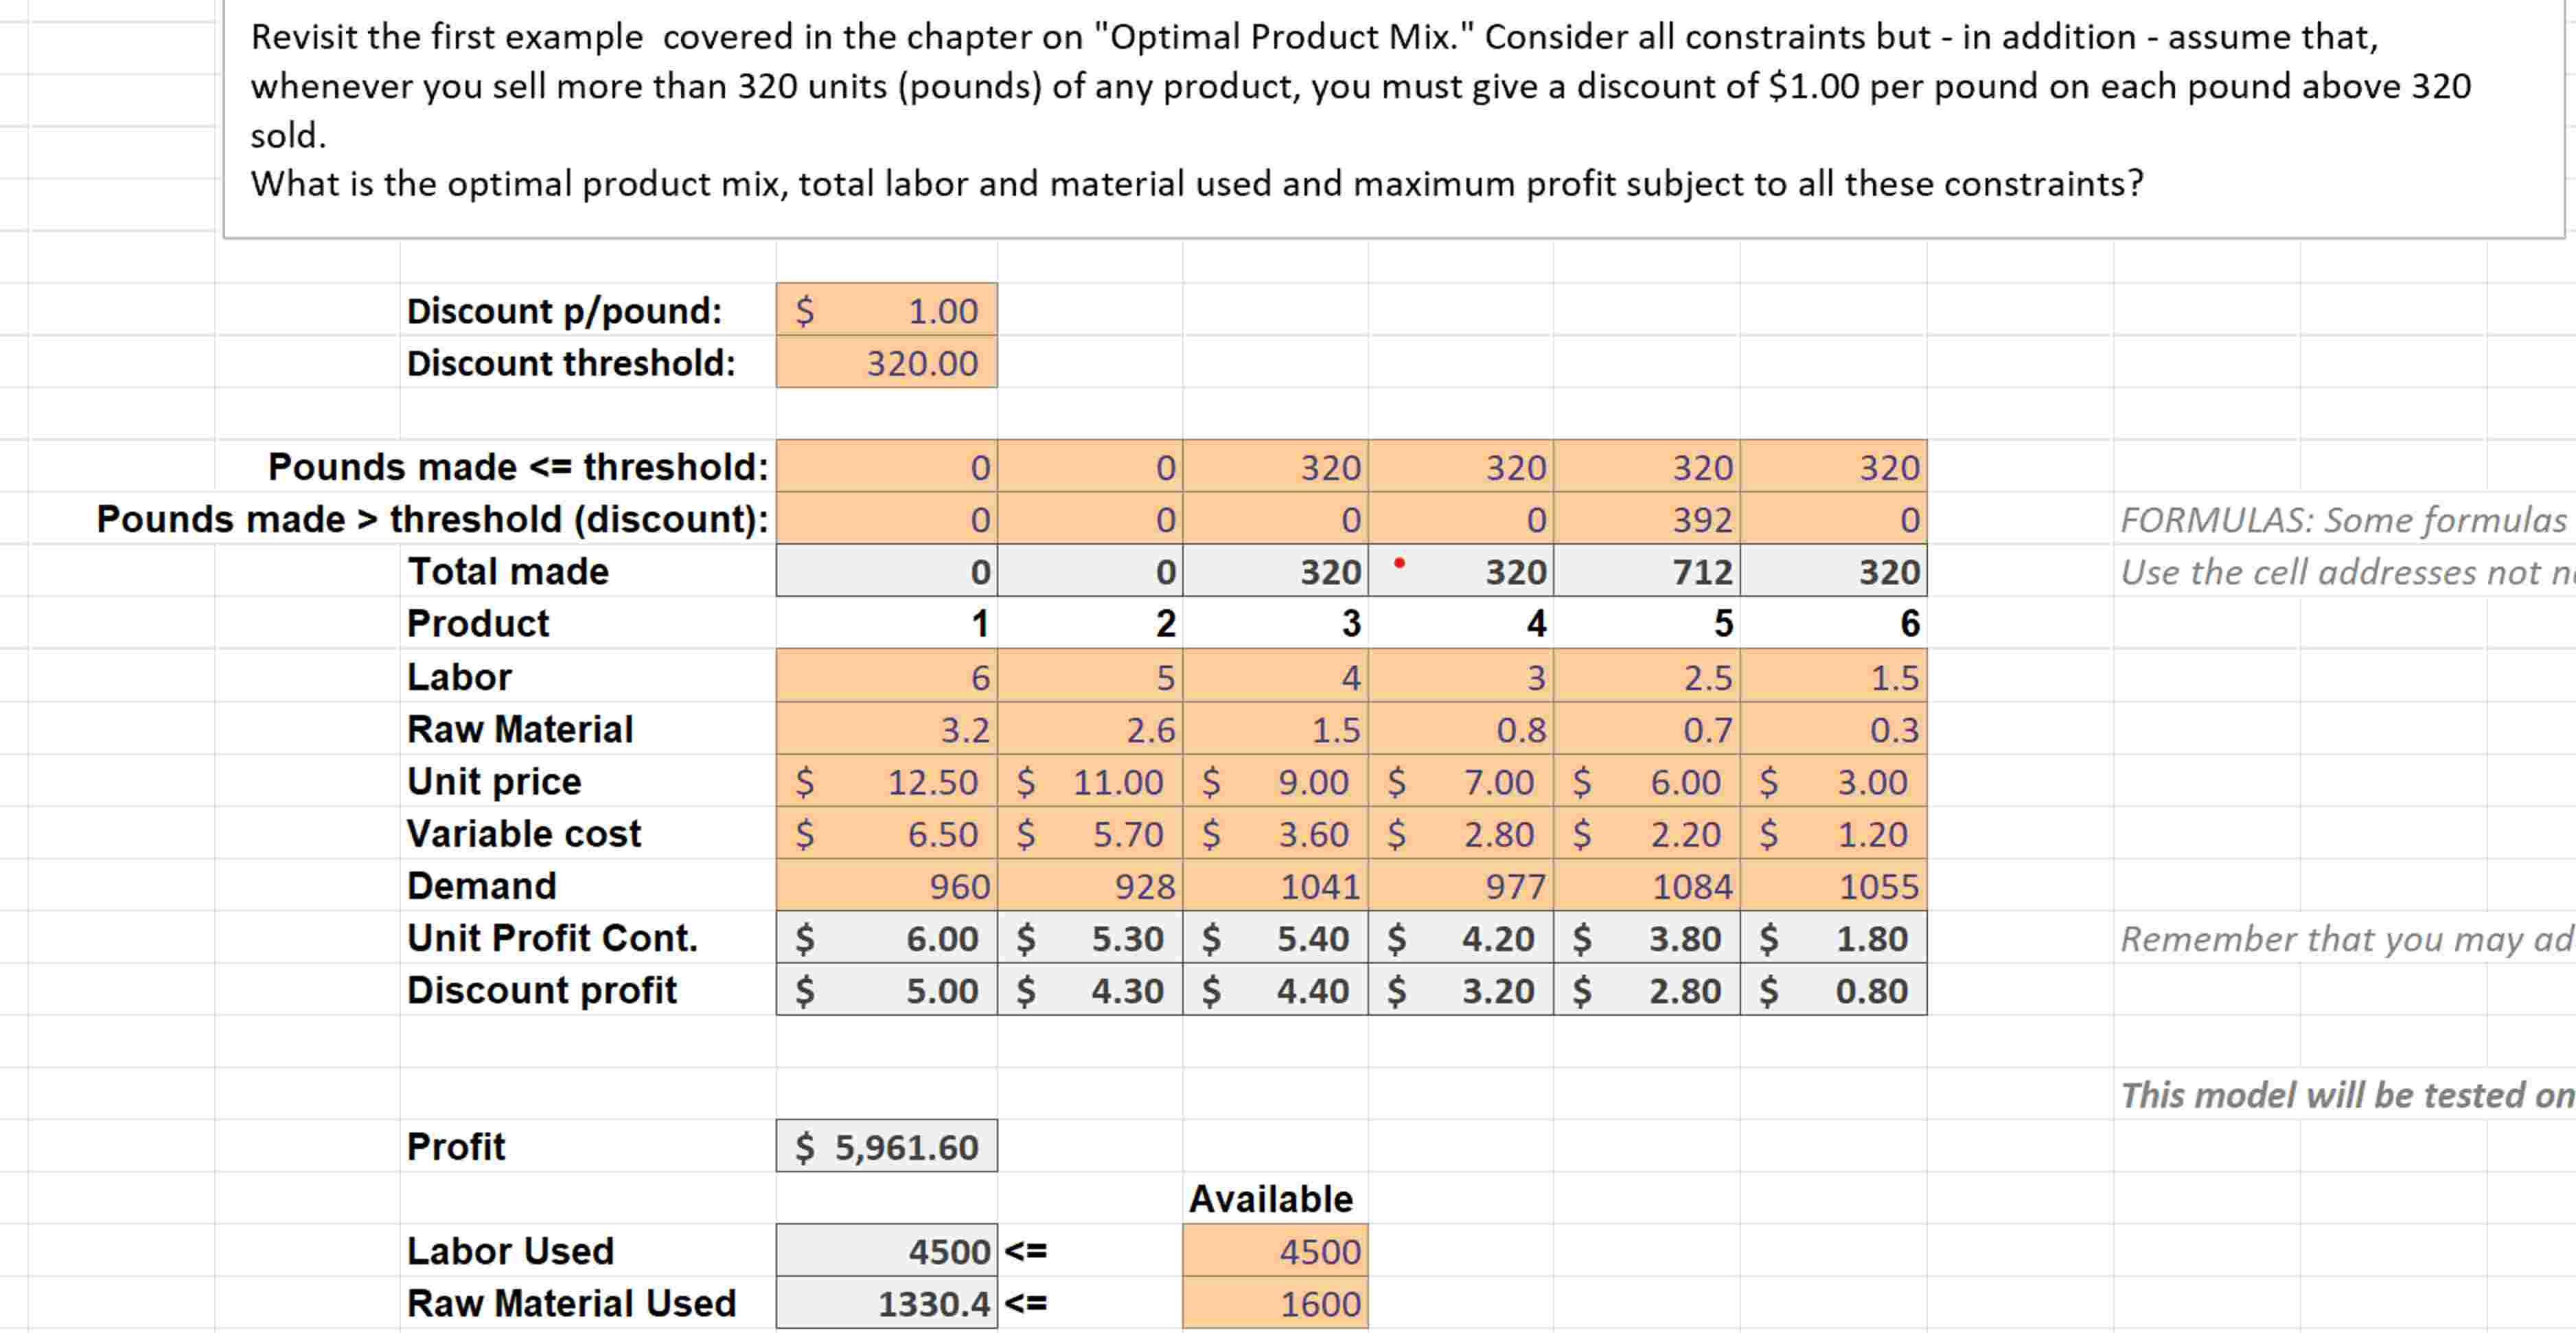
Task: Select the Unit price cell showing $12.50
Action: point(886,781)
